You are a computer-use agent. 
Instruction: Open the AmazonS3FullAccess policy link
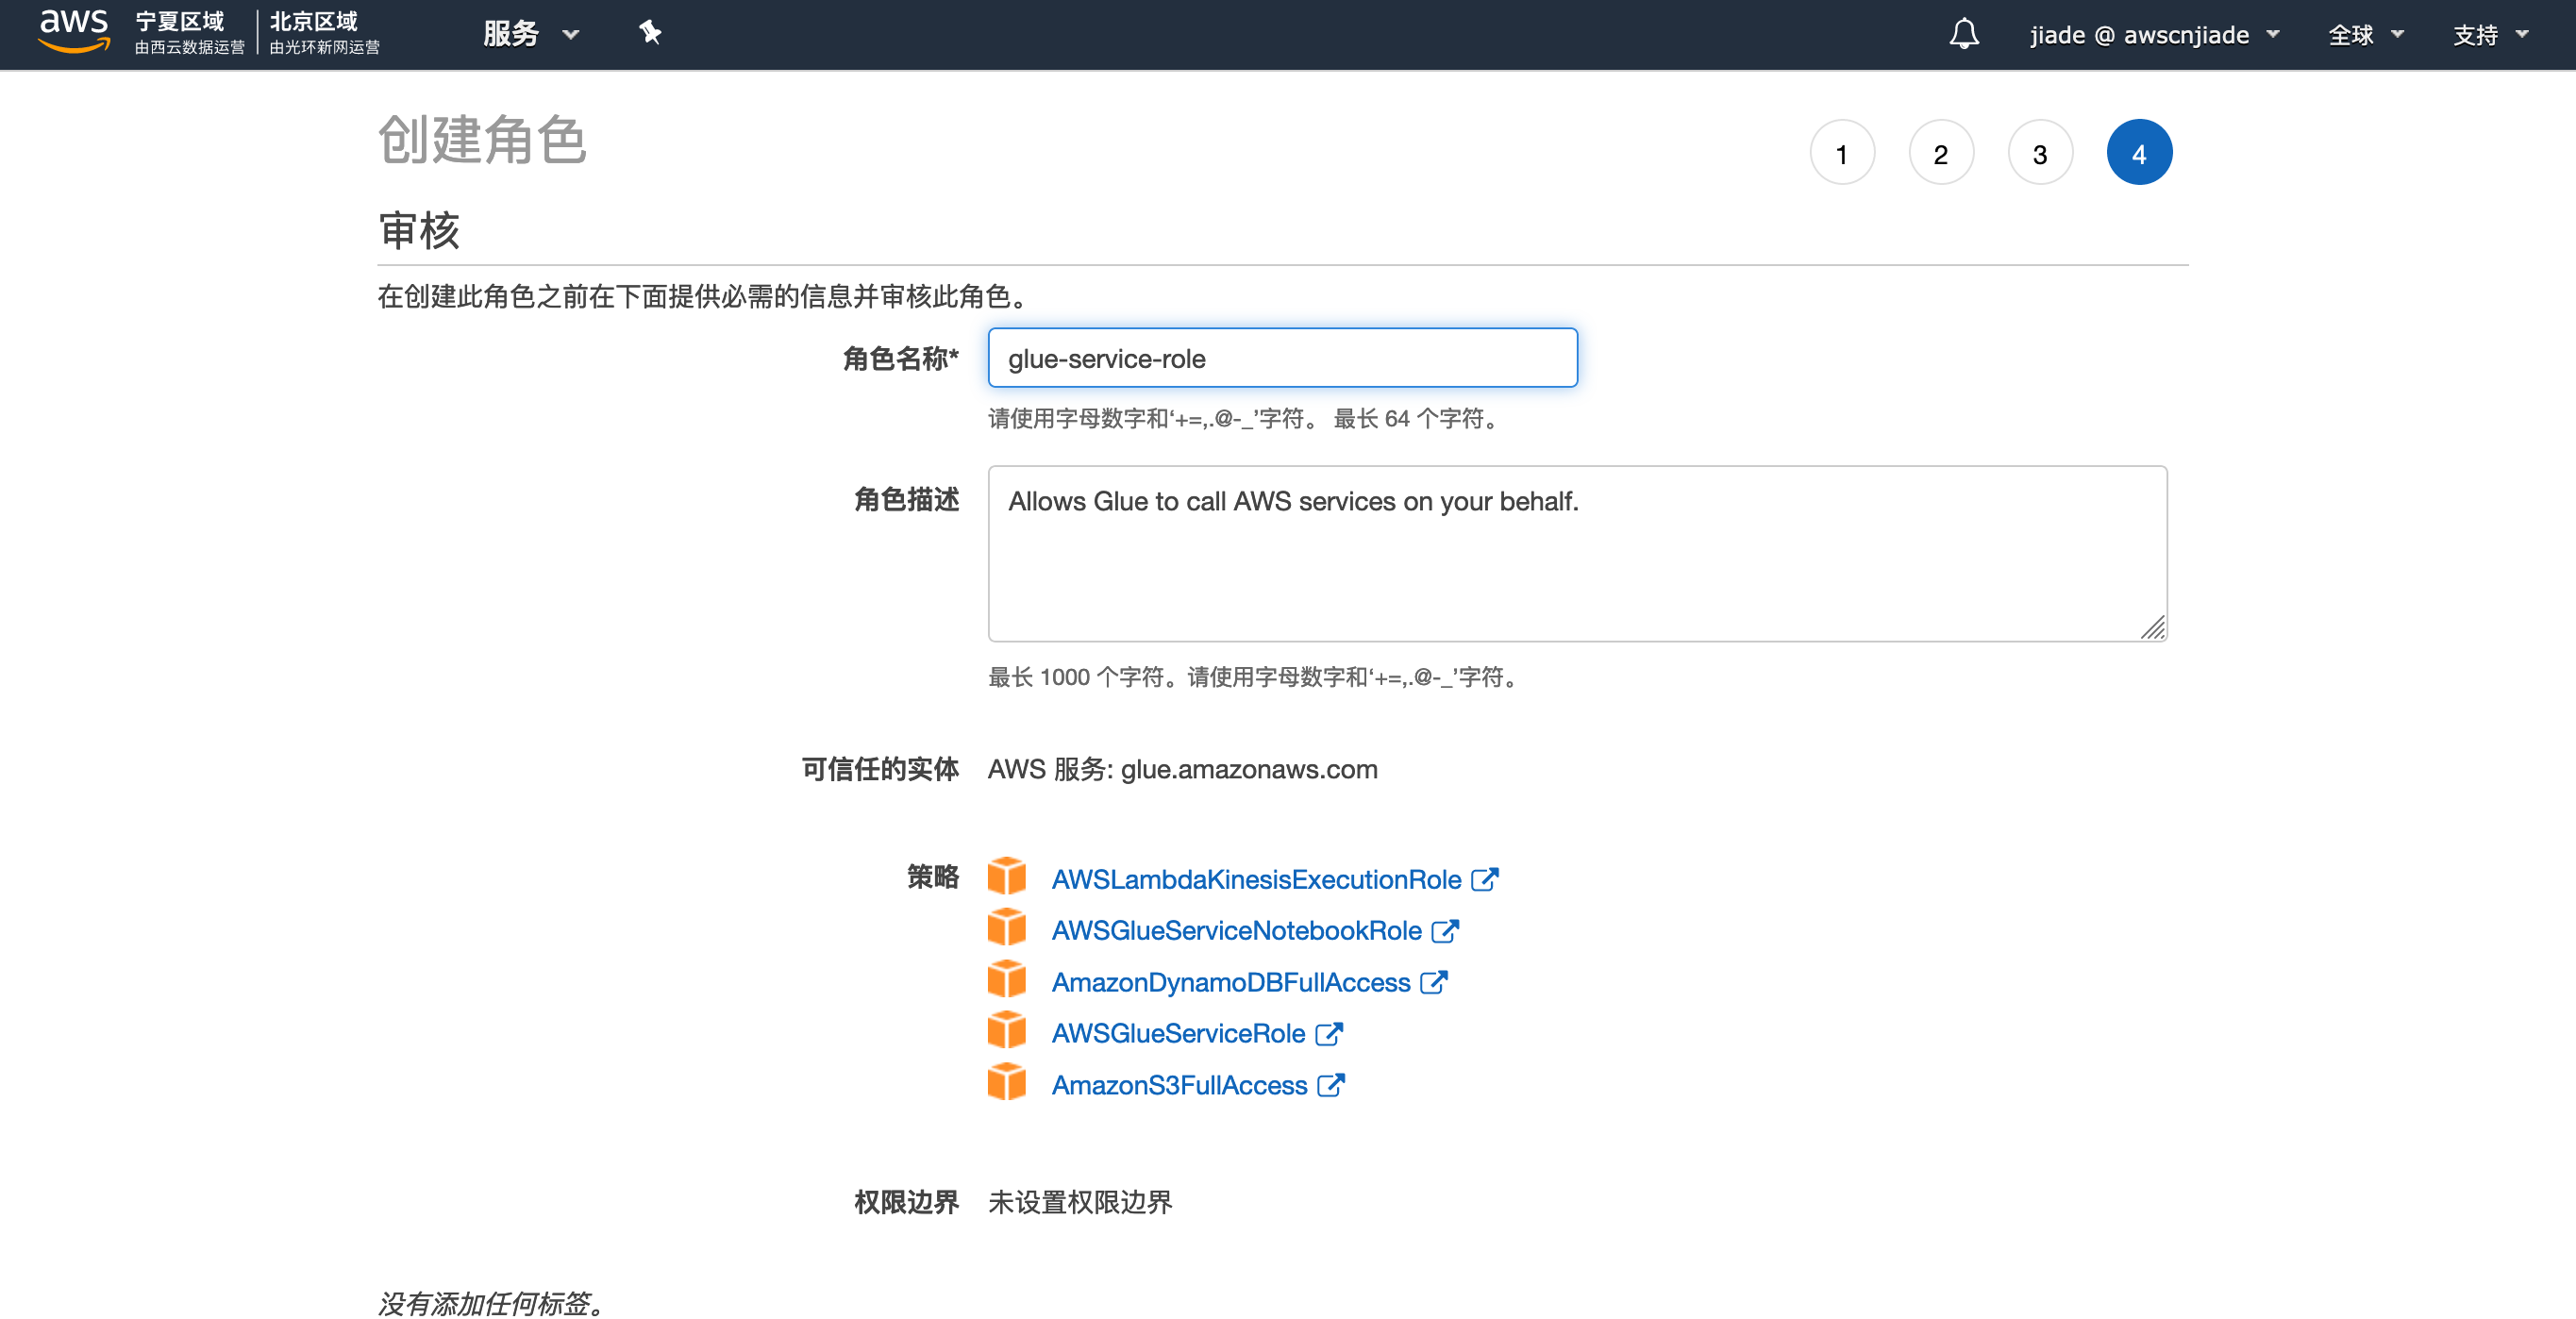pyautogui.click(x=1179, y=1085)
